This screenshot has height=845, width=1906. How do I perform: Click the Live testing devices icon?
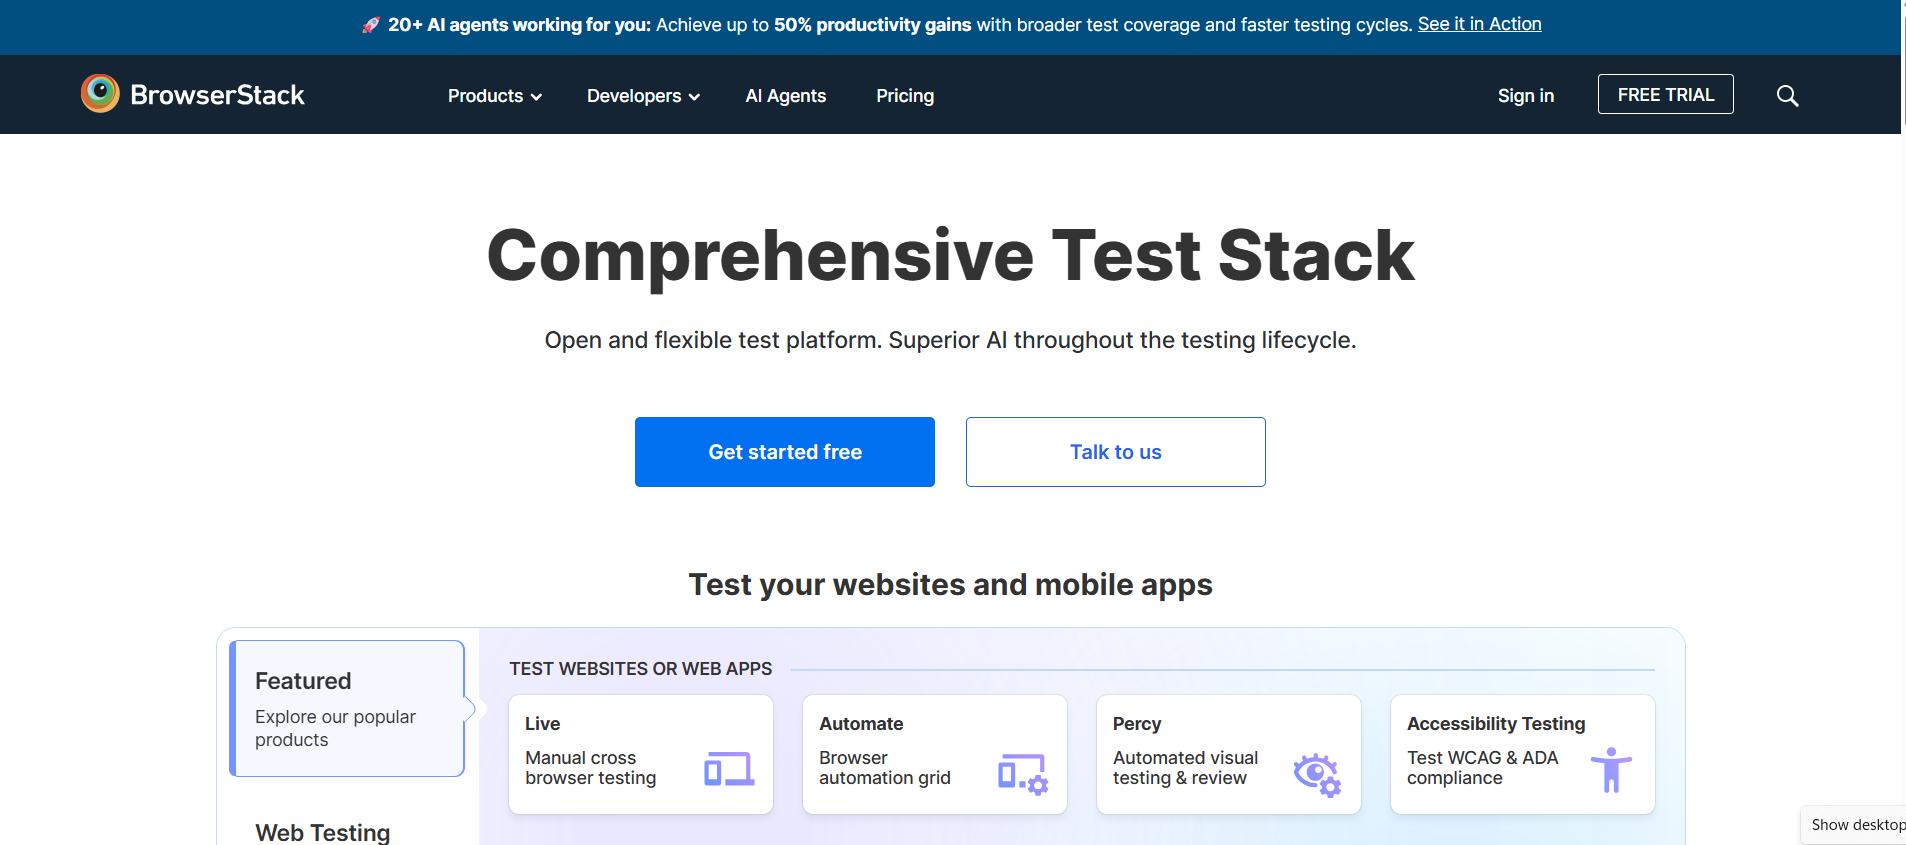729,769
